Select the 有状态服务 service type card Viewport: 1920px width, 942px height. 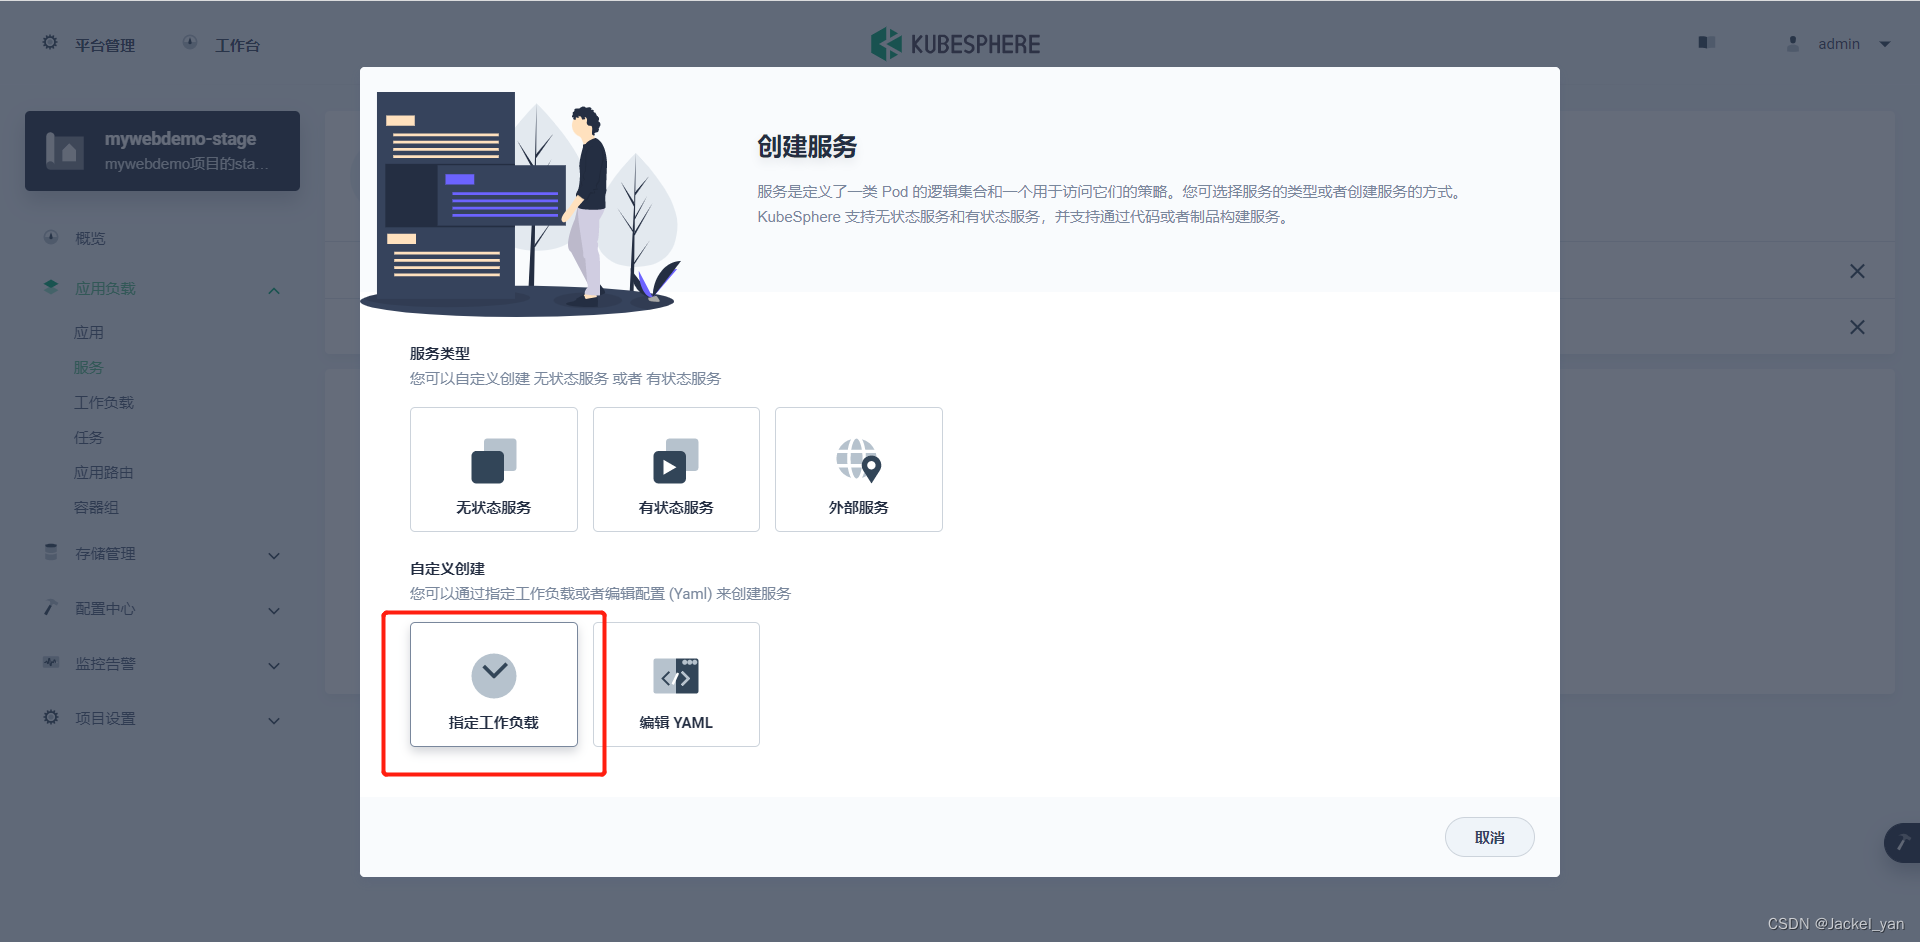pos(675,469)
